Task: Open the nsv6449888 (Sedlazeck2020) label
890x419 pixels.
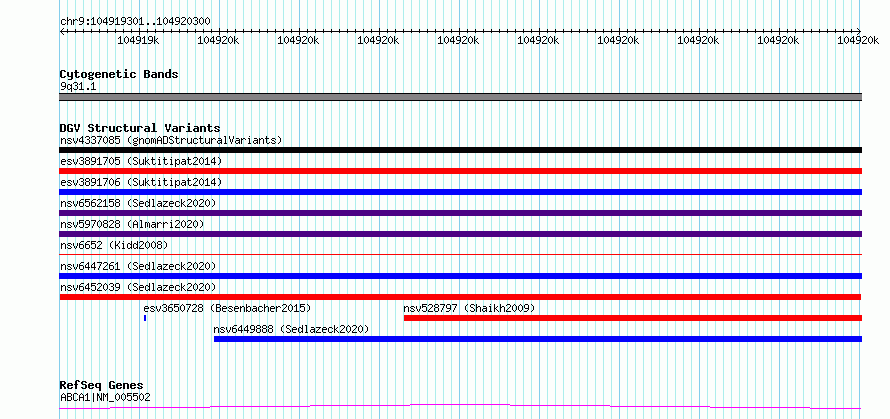Action: pyautogui.click(x=291, y=329)
